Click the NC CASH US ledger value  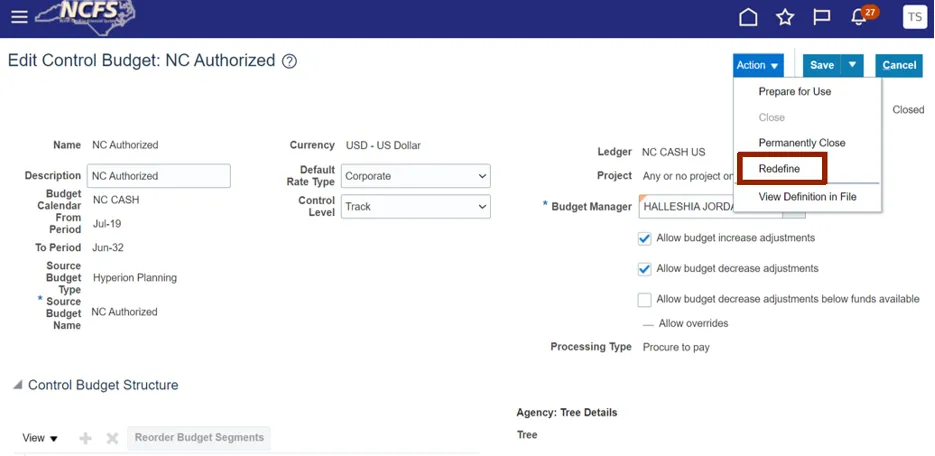coord(673,152)
